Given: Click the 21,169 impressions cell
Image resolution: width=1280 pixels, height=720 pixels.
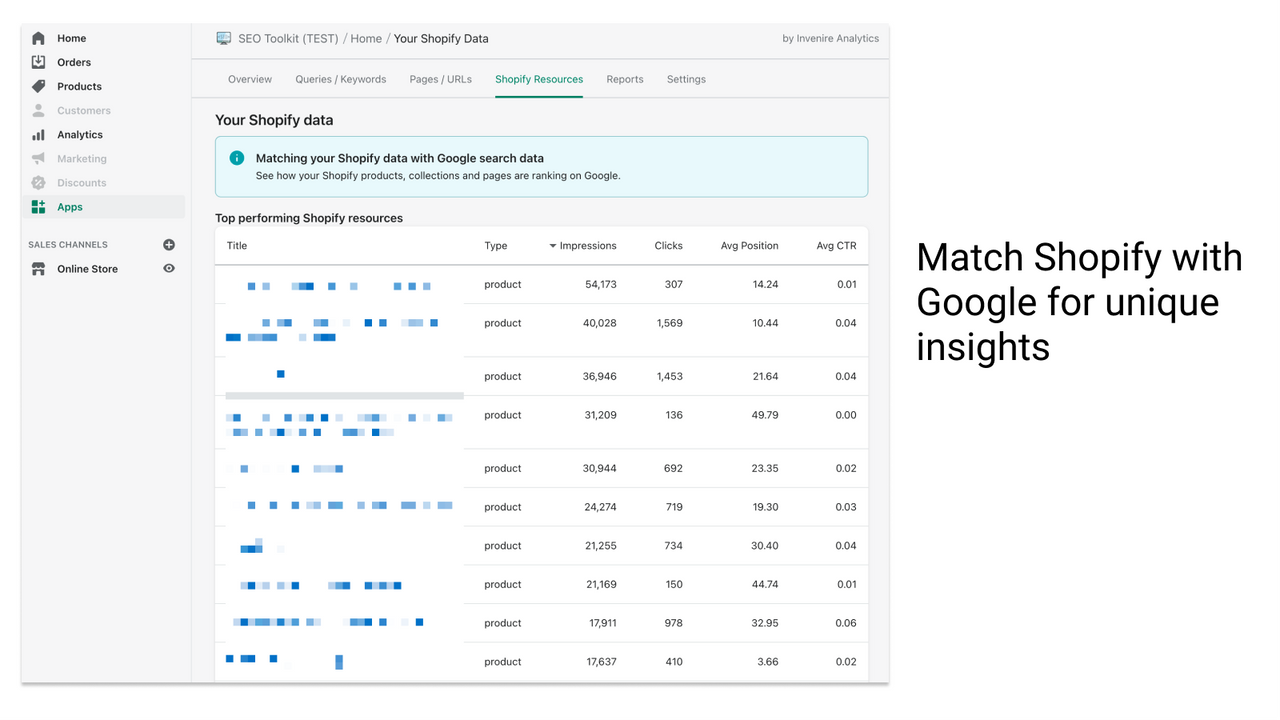Looking at the screenshot, I should [x=602, y=585].
